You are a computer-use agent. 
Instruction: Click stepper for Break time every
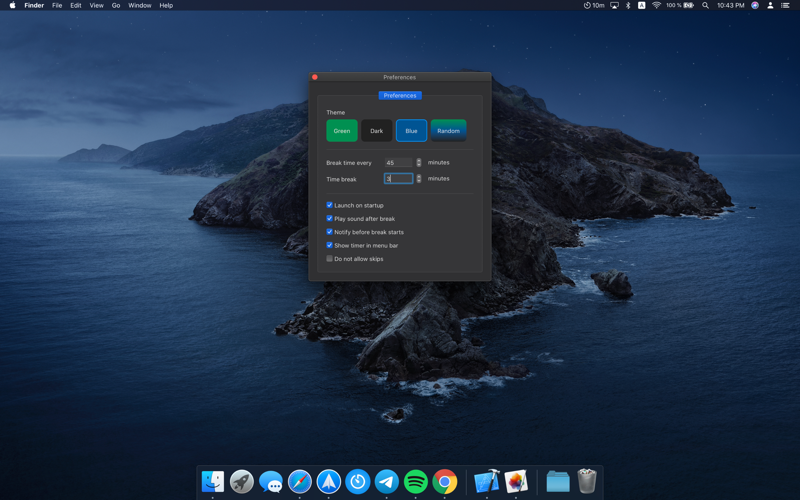(419, 162)
